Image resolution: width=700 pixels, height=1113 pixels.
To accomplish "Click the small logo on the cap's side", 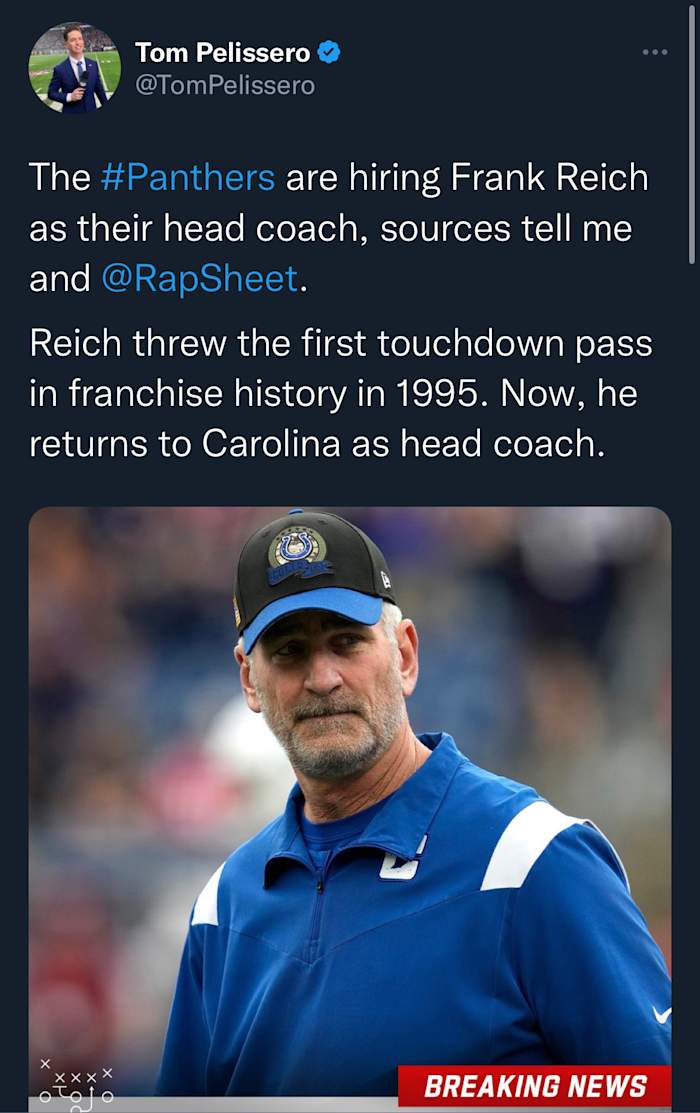I will point(386,580).
